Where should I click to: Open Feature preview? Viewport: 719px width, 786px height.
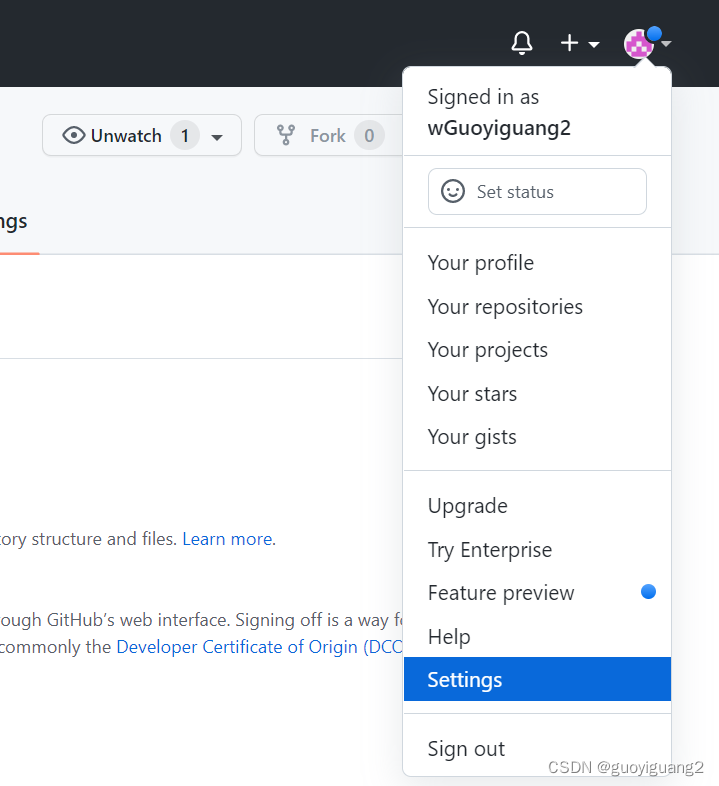[537, 593]
